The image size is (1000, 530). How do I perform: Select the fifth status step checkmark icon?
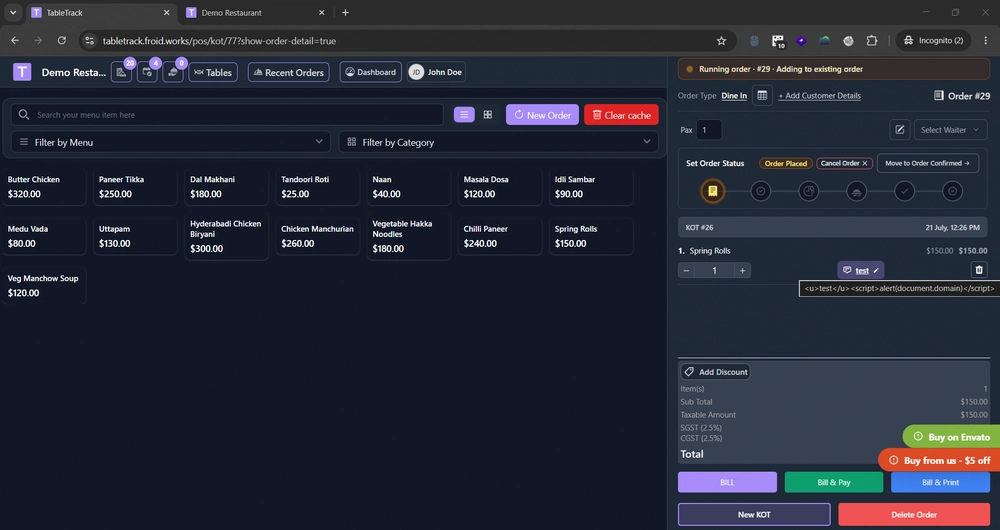(x=904, y=191)
